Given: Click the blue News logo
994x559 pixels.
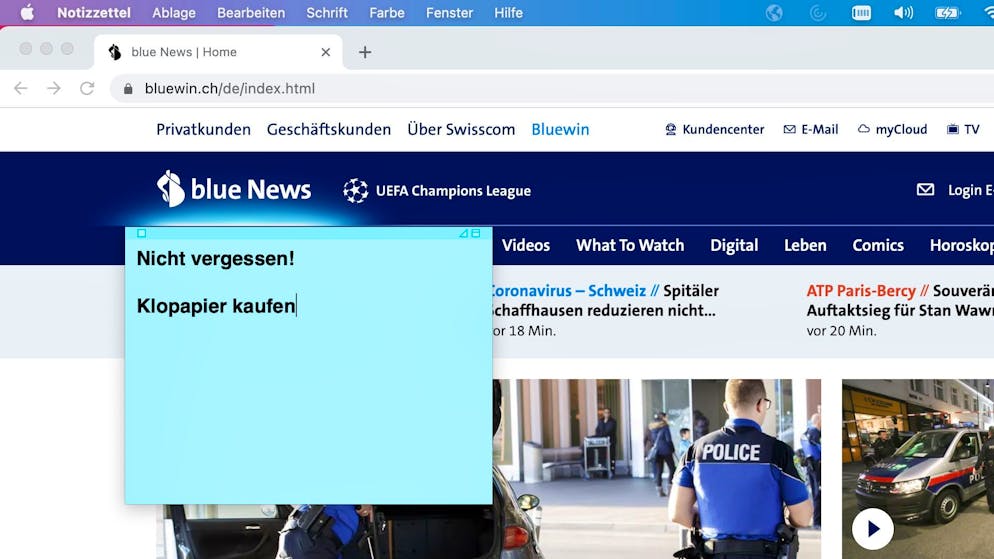Looking at the screenshot, I should click(x=234, y=189).
